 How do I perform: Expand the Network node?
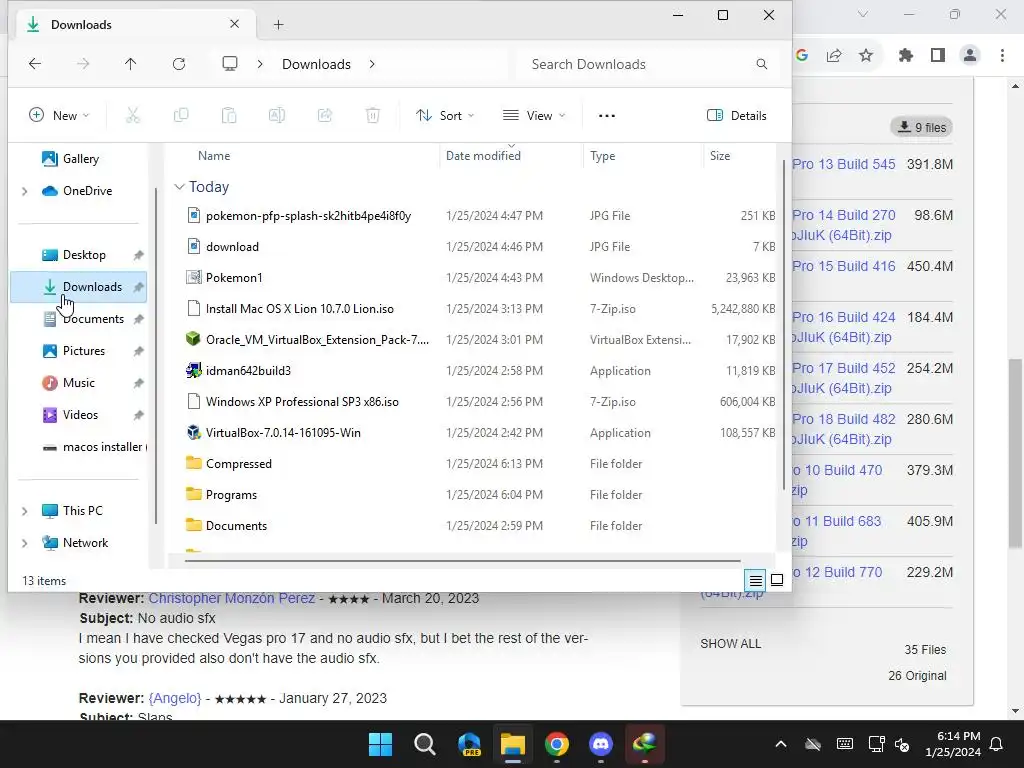coord(25,543)
